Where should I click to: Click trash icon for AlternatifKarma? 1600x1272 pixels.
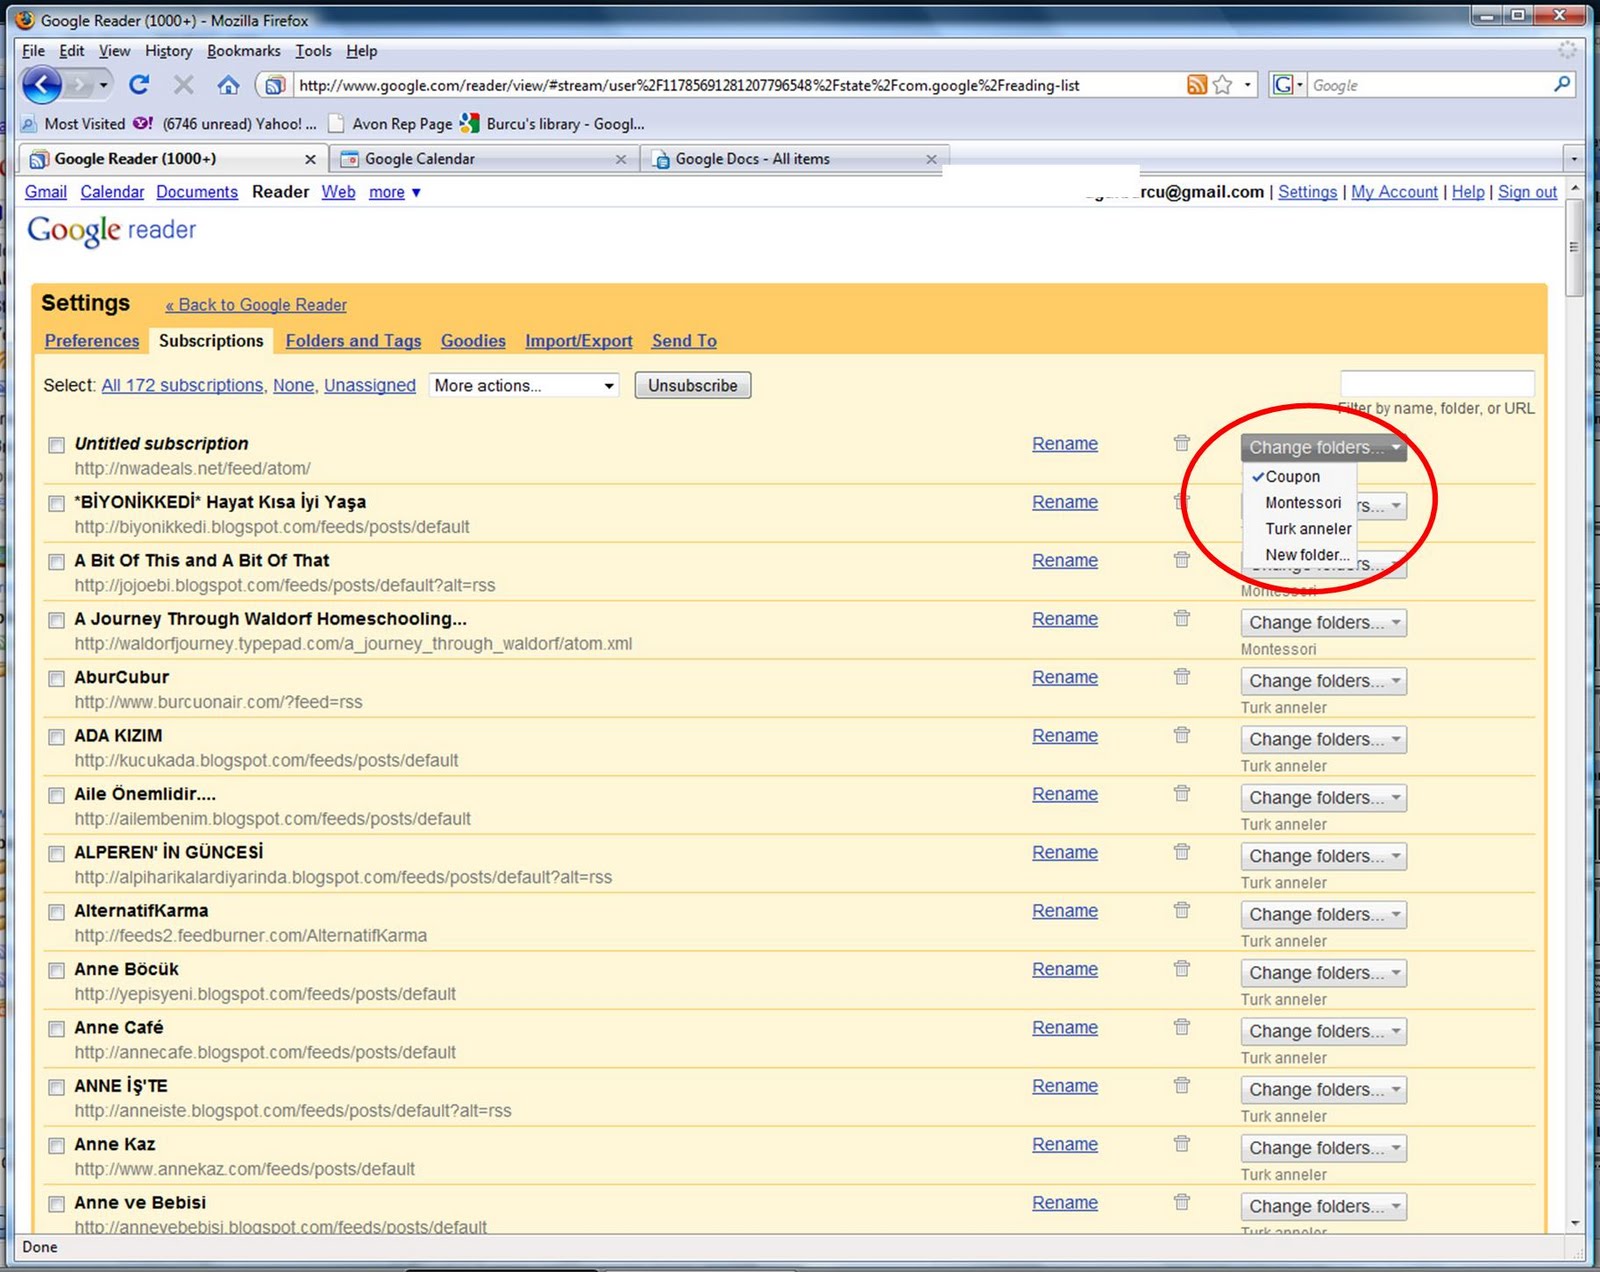point(1182,910)
